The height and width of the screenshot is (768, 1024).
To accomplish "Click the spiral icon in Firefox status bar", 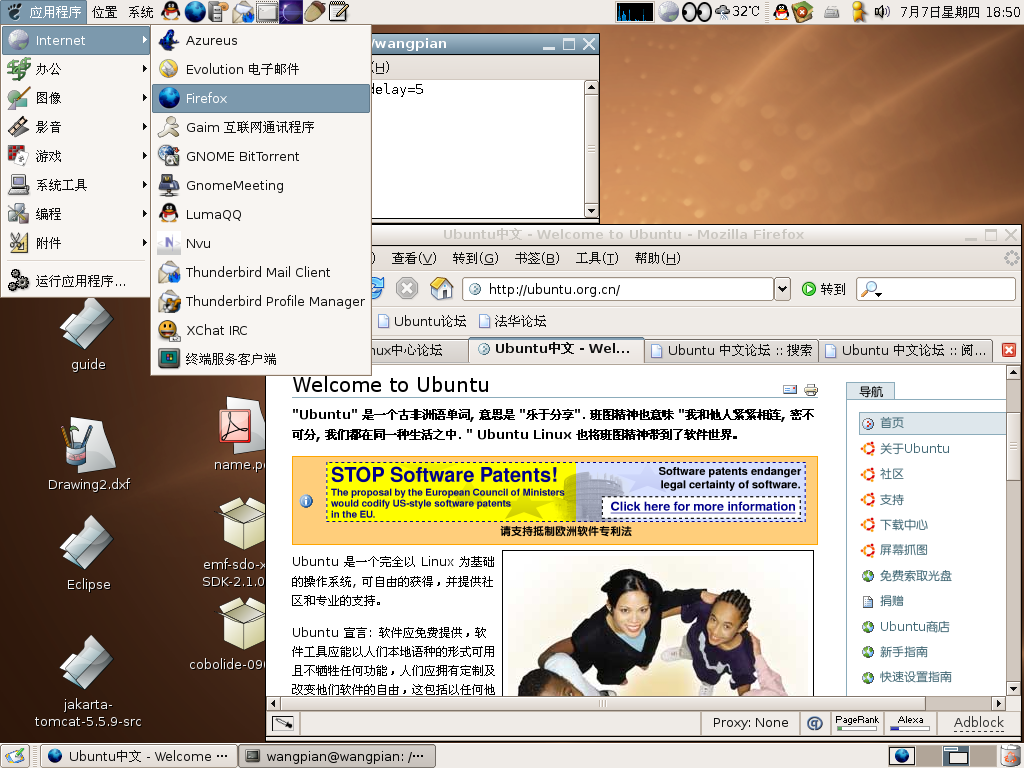I will 814,723.
